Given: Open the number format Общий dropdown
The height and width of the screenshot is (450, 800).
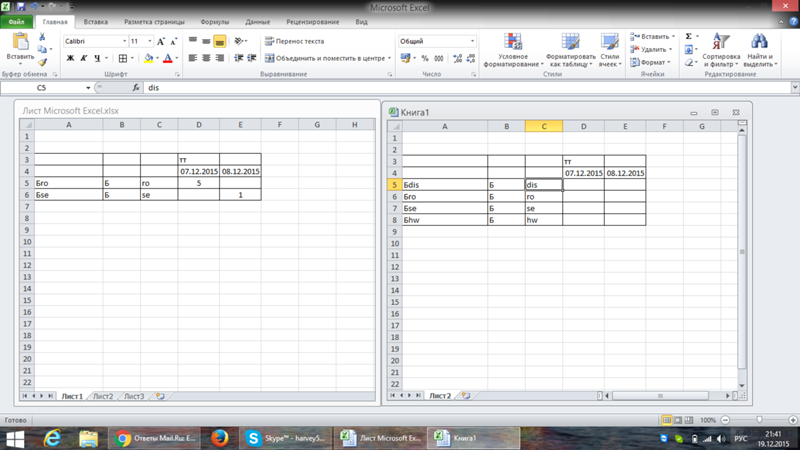Looking at the screenshot, I should click(x=472, y=41).
